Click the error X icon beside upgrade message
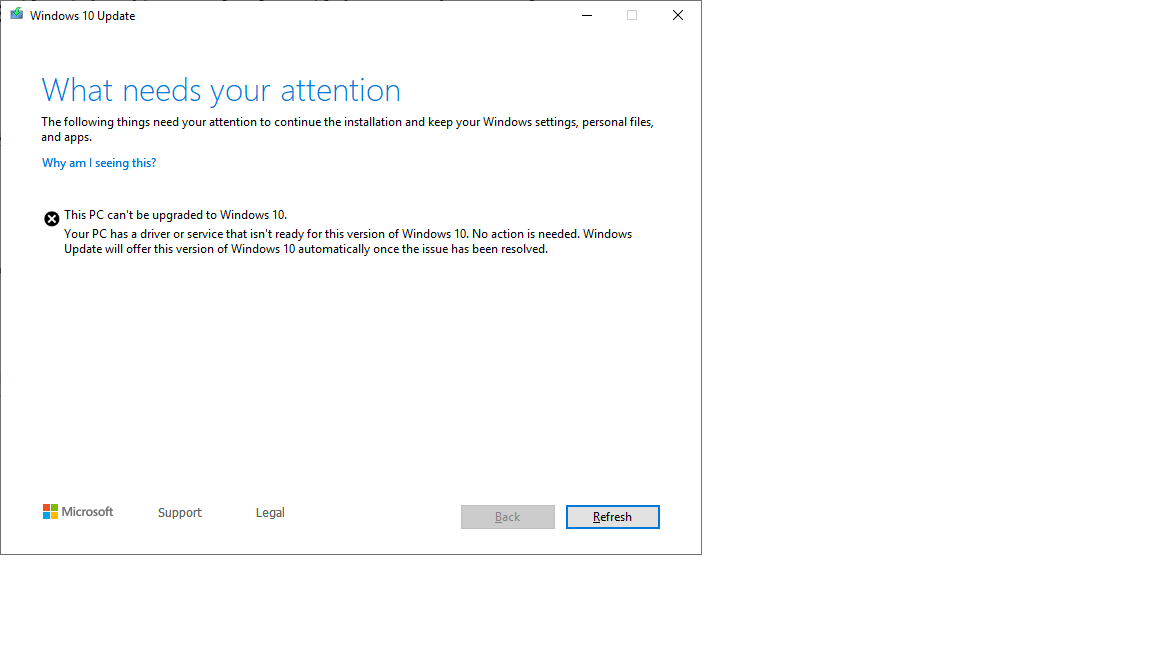Image resolution: width=1152 pixels, height=648 pixels. tap(51, 219)
